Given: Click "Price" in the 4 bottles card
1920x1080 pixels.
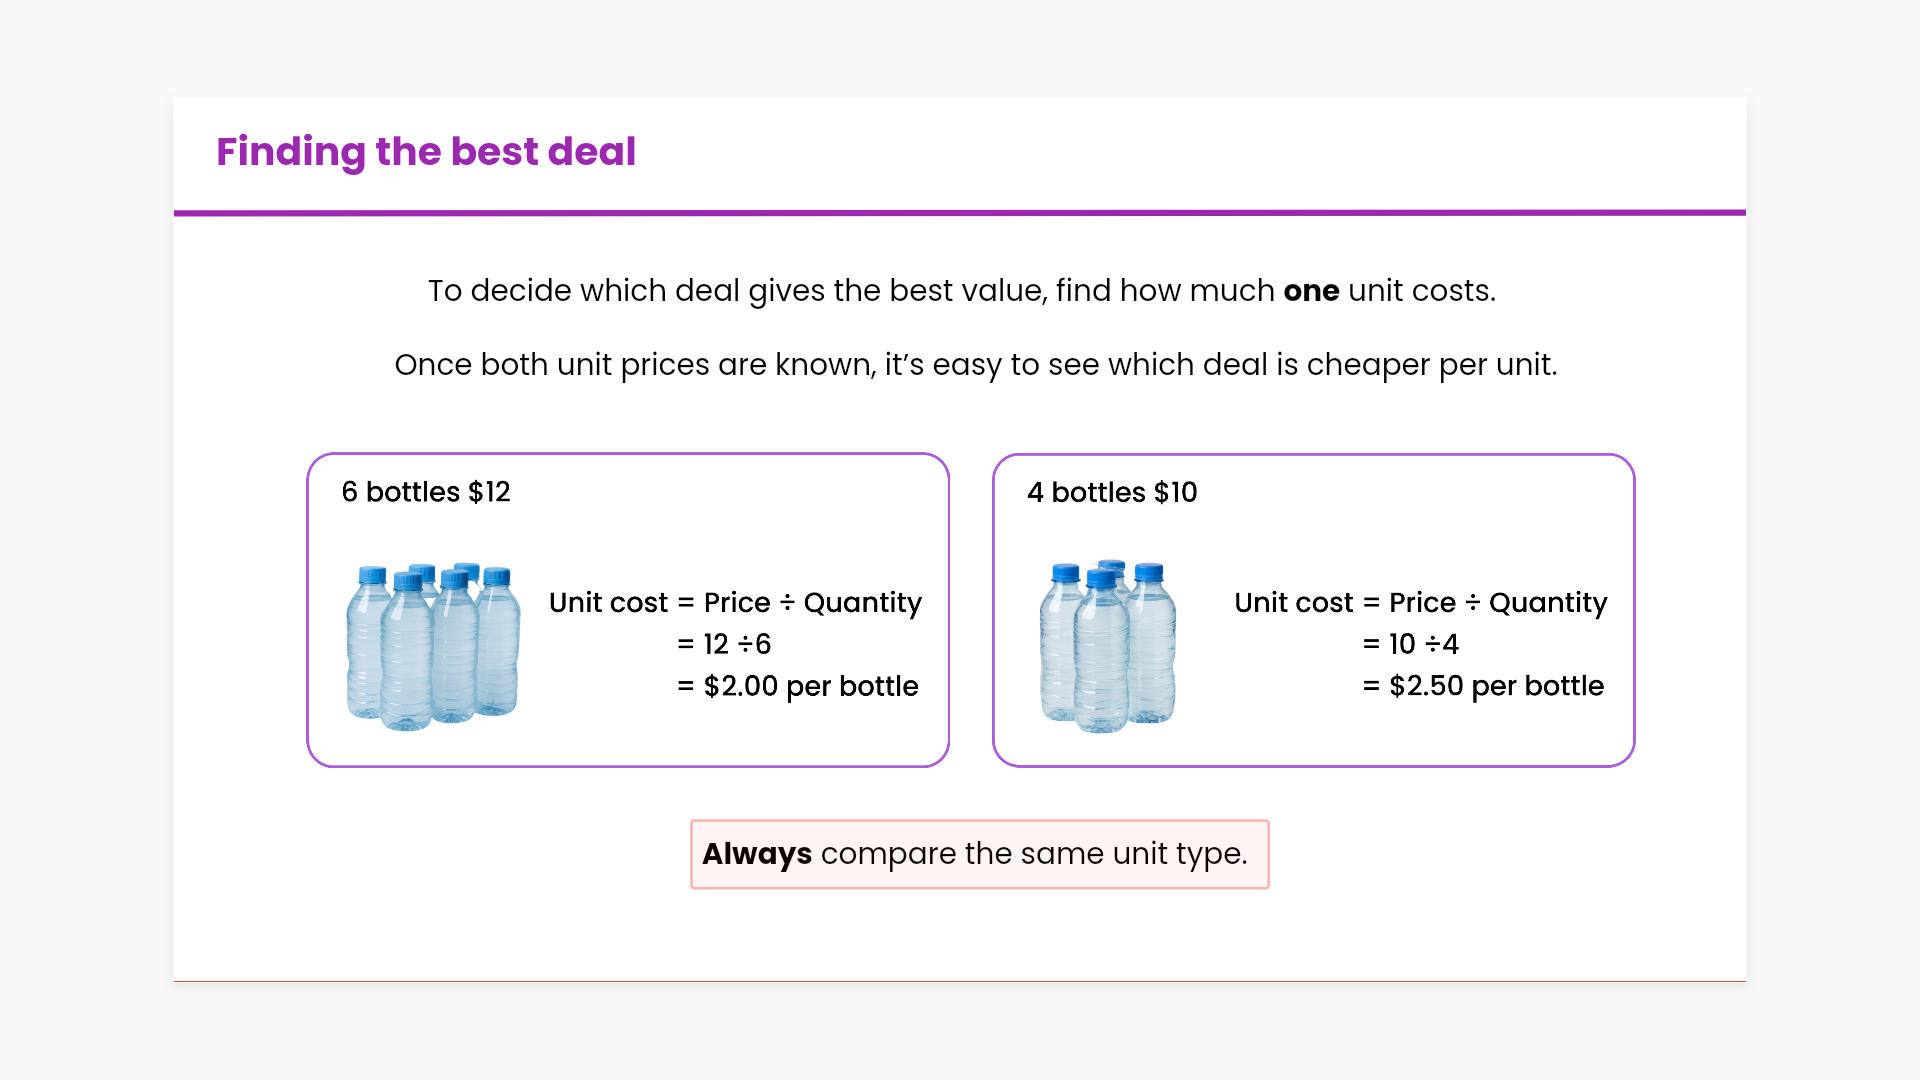Looking at the screenshot, I should click(x=1422, y=603).
